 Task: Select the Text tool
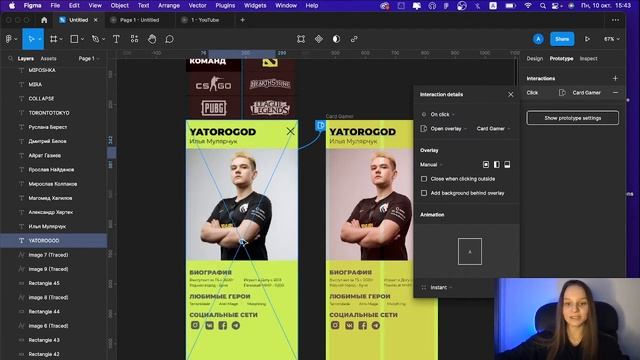pyautogui.click(x=116, y=39)
